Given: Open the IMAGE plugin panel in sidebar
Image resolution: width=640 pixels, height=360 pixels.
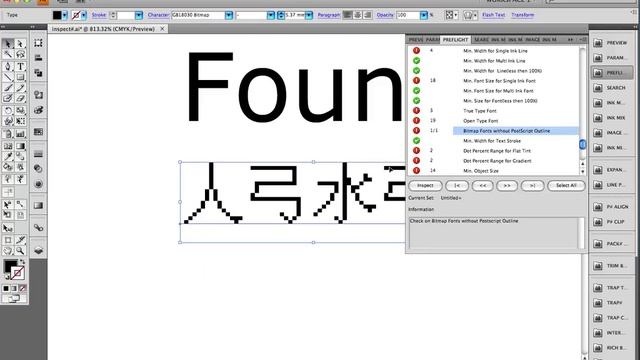Looking at the screenshot, I should click(x=612, y=133).
